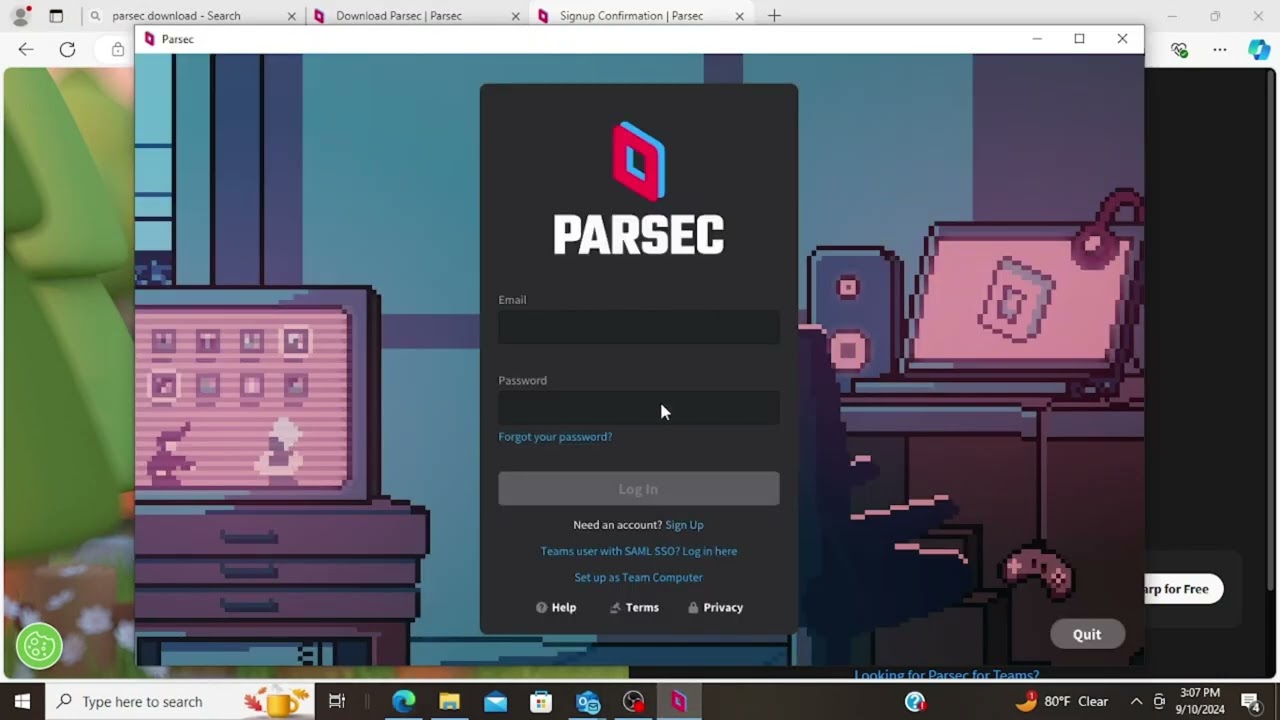Click the partly visible for Free button on webpage

[1183, 589]
